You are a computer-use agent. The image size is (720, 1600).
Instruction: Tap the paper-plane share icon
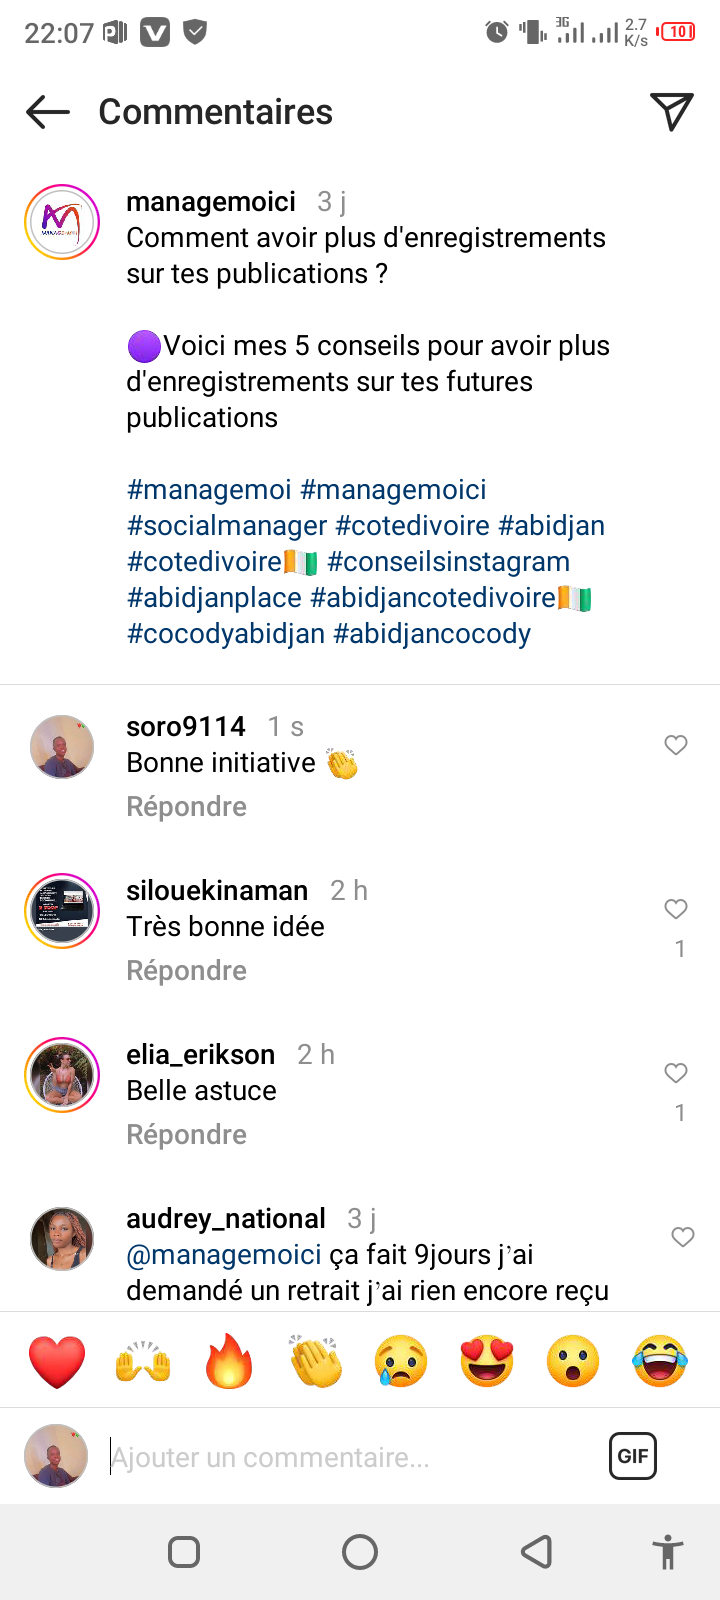coord(671,112)
